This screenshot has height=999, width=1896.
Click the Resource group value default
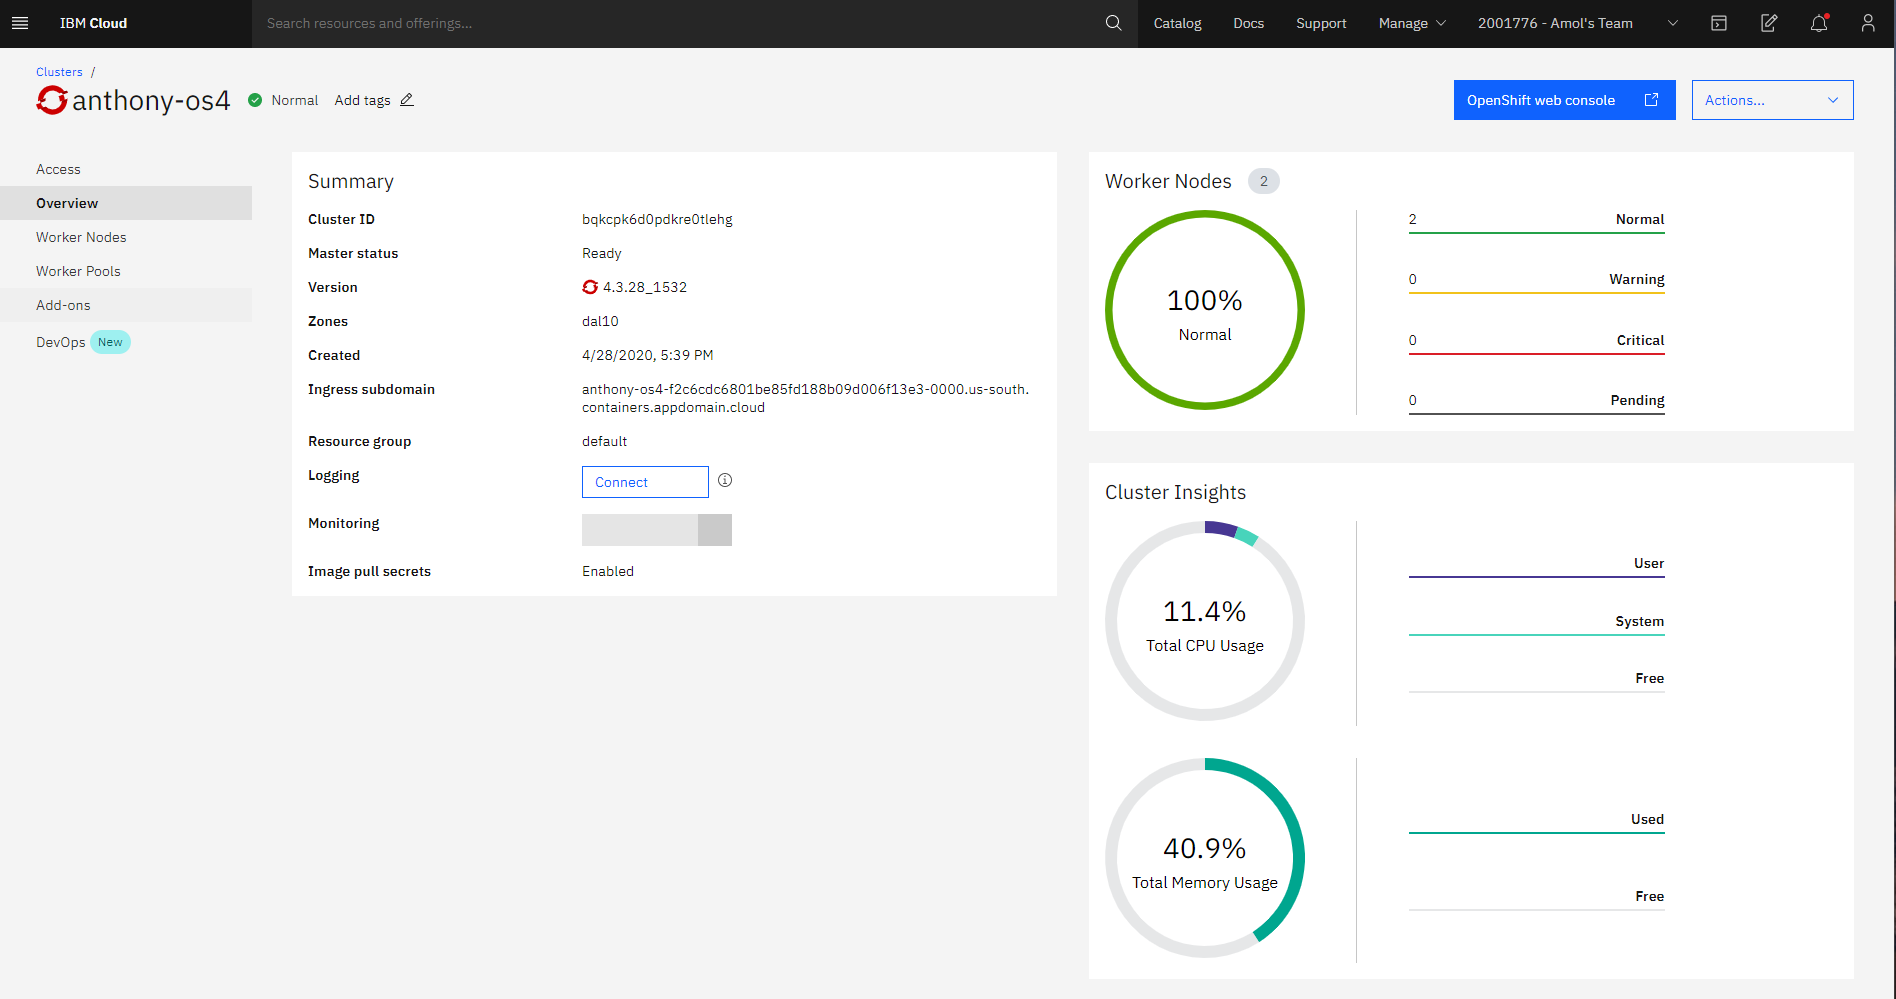605,441
